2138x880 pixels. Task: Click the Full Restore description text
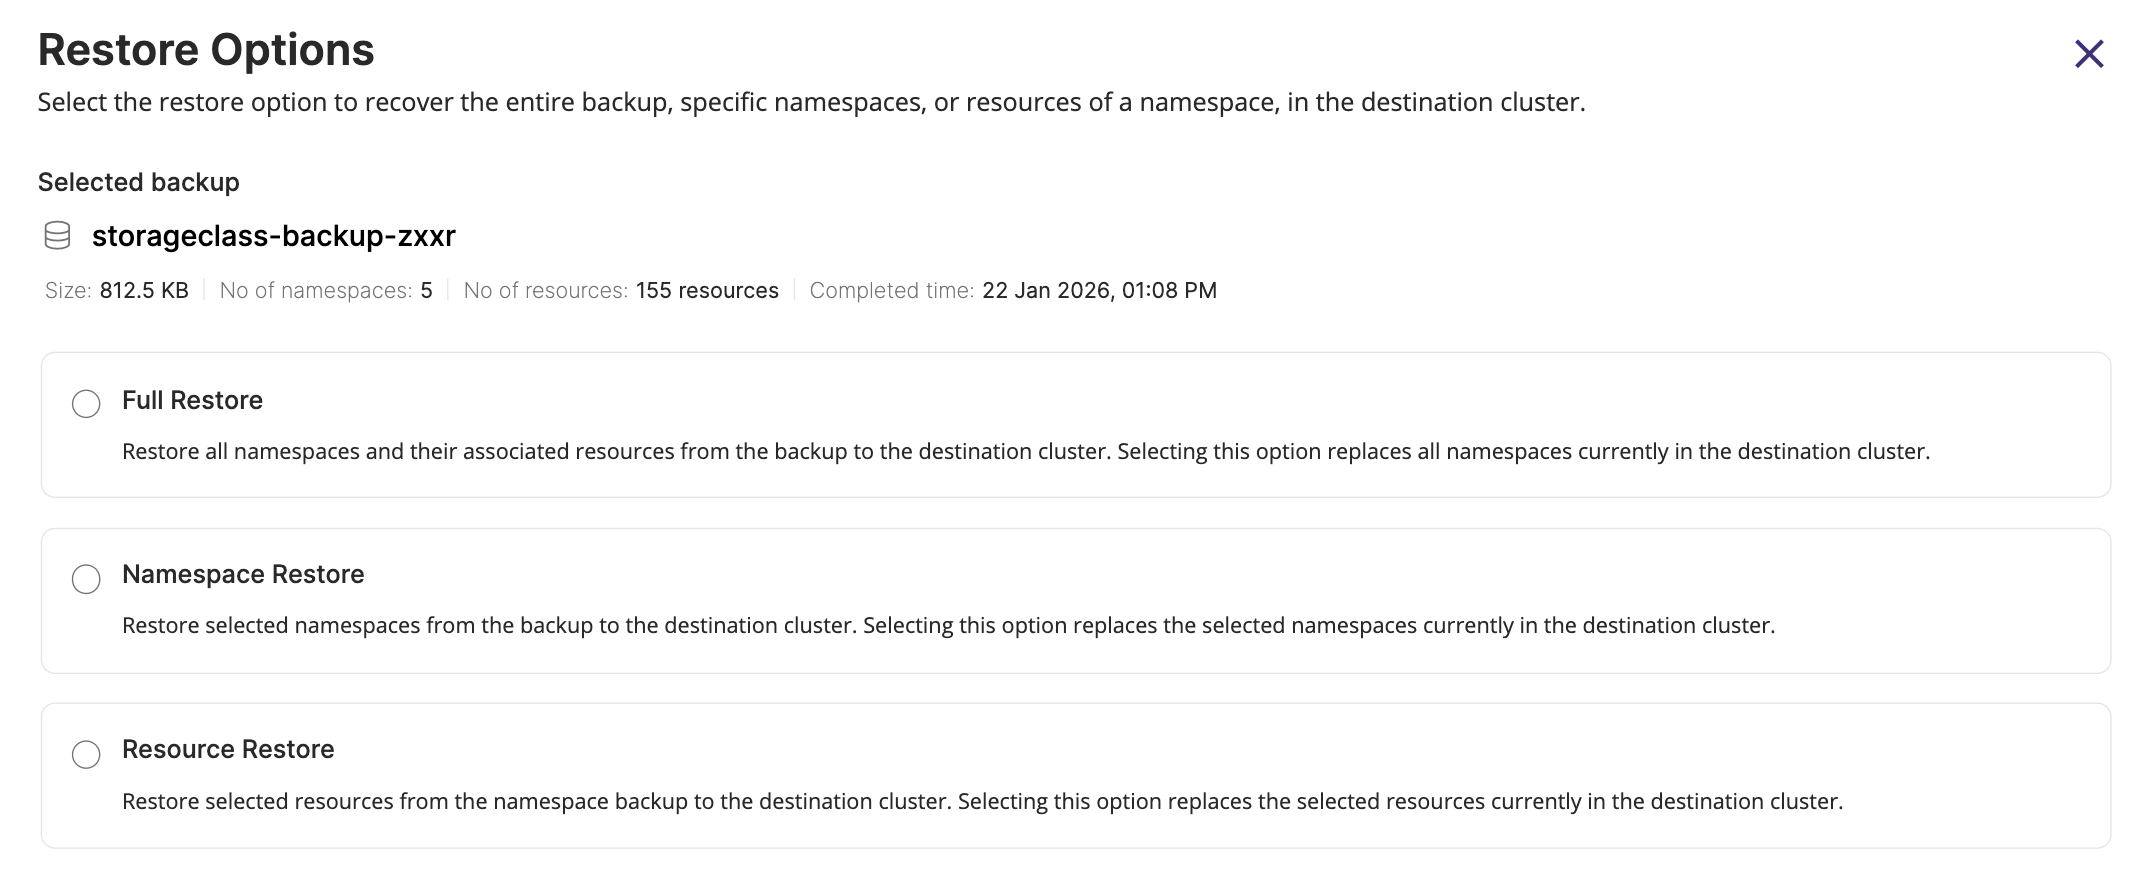[1025, 452]
